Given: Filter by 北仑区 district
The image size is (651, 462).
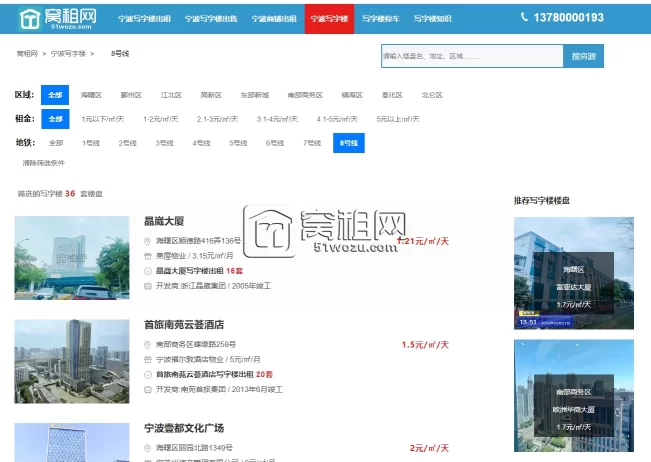Looking at the screenshot, I should 432,95.
